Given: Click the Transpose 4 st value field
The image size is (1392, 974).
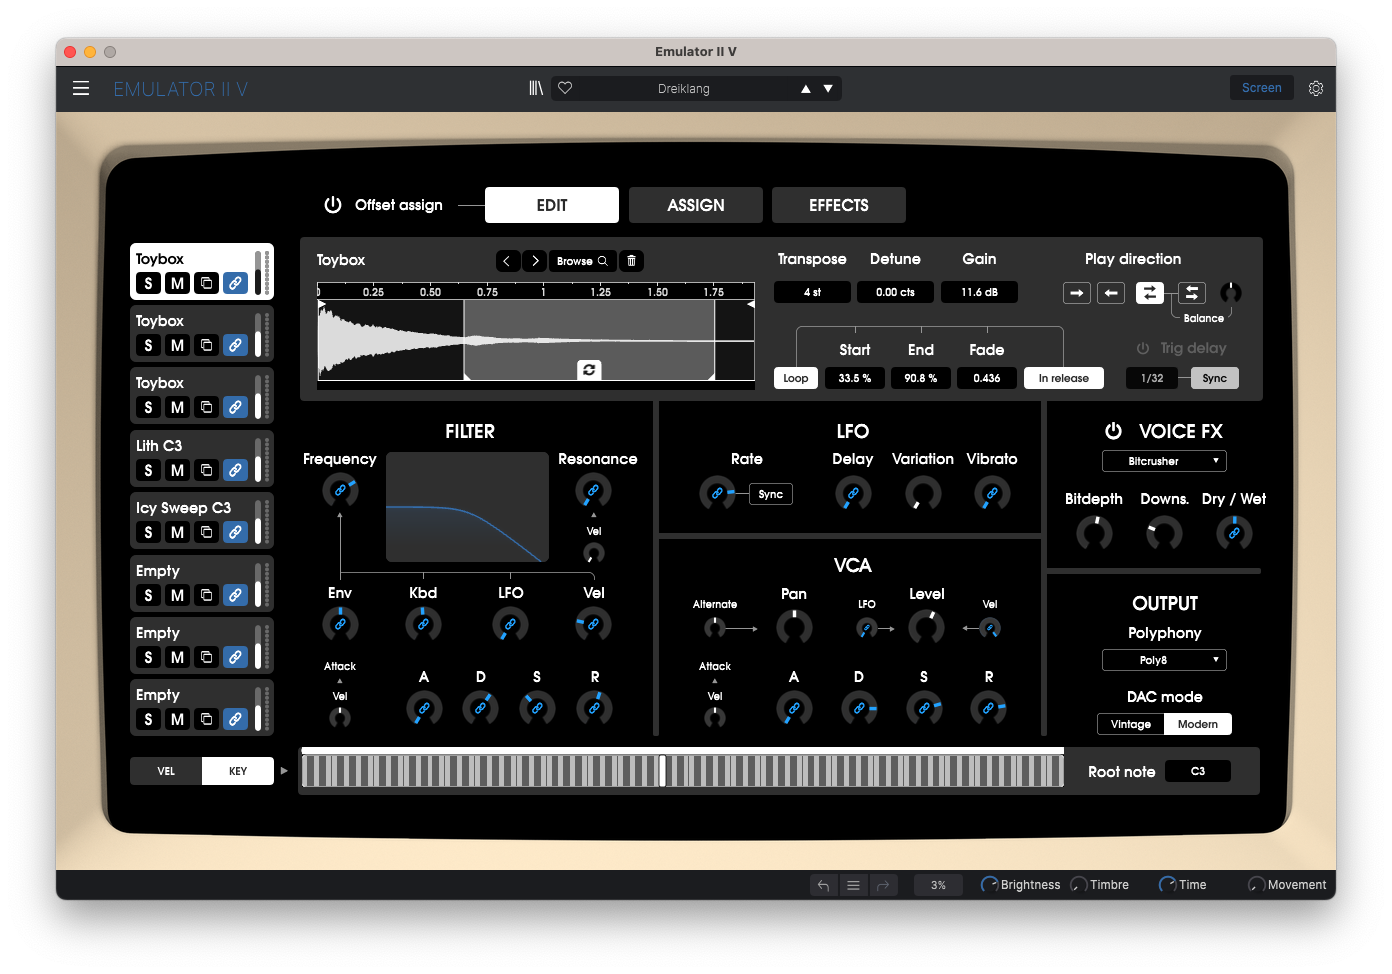Looking at the screenshot, I should (x=812, y=292).
